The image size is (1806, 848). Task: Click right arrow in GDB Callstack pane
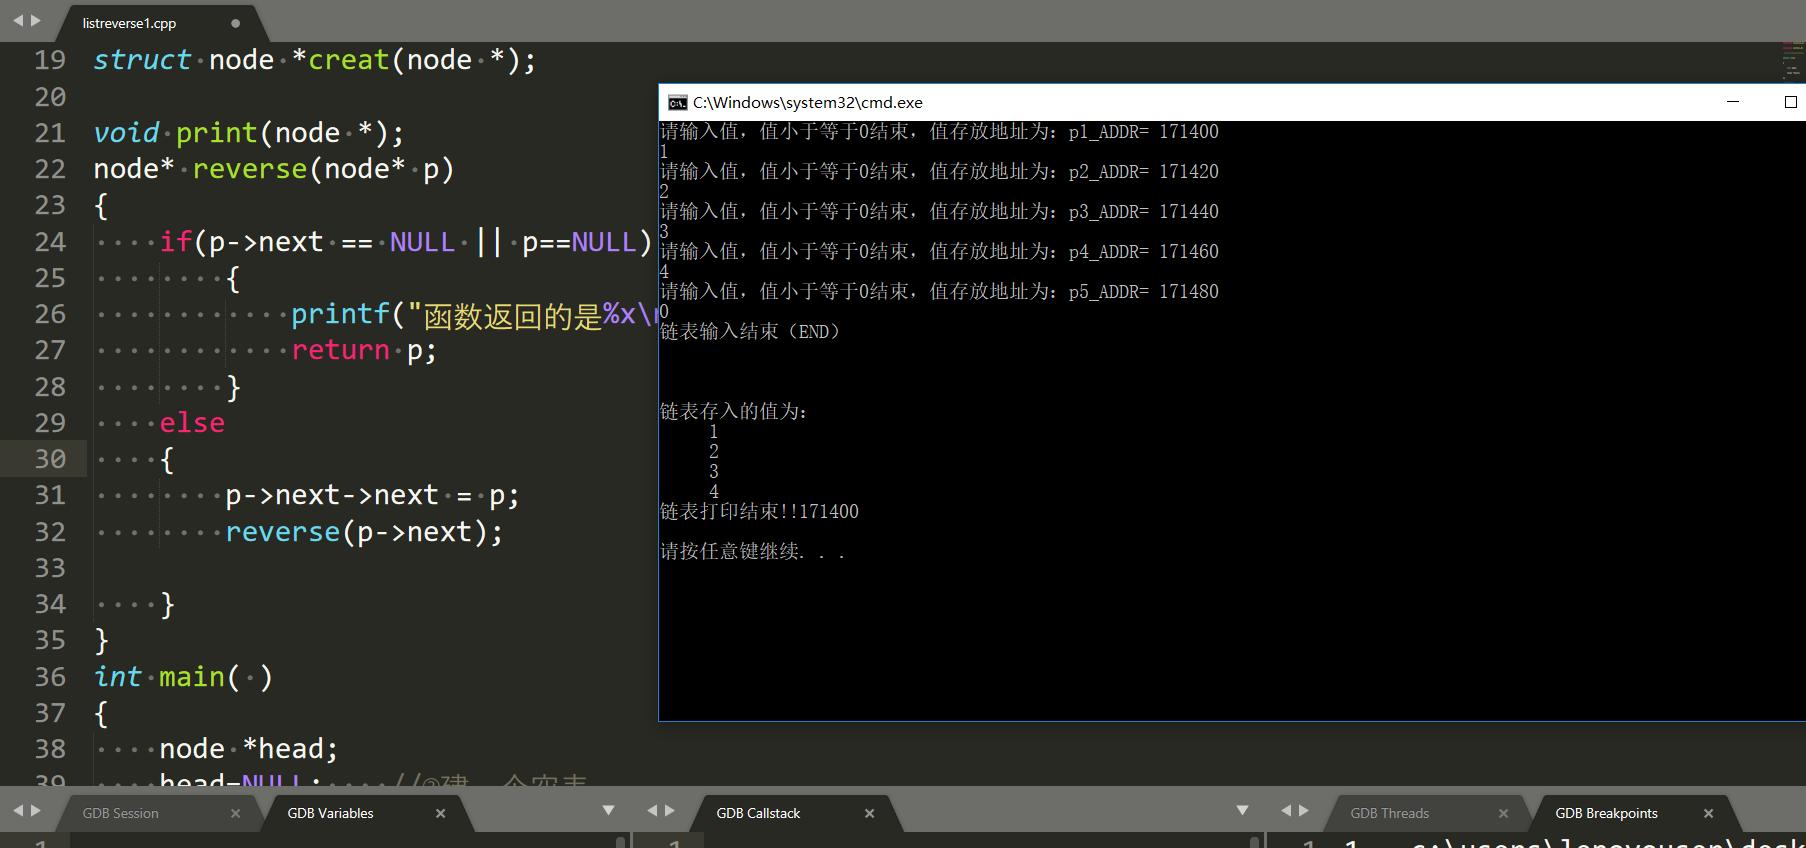[670, 810]
